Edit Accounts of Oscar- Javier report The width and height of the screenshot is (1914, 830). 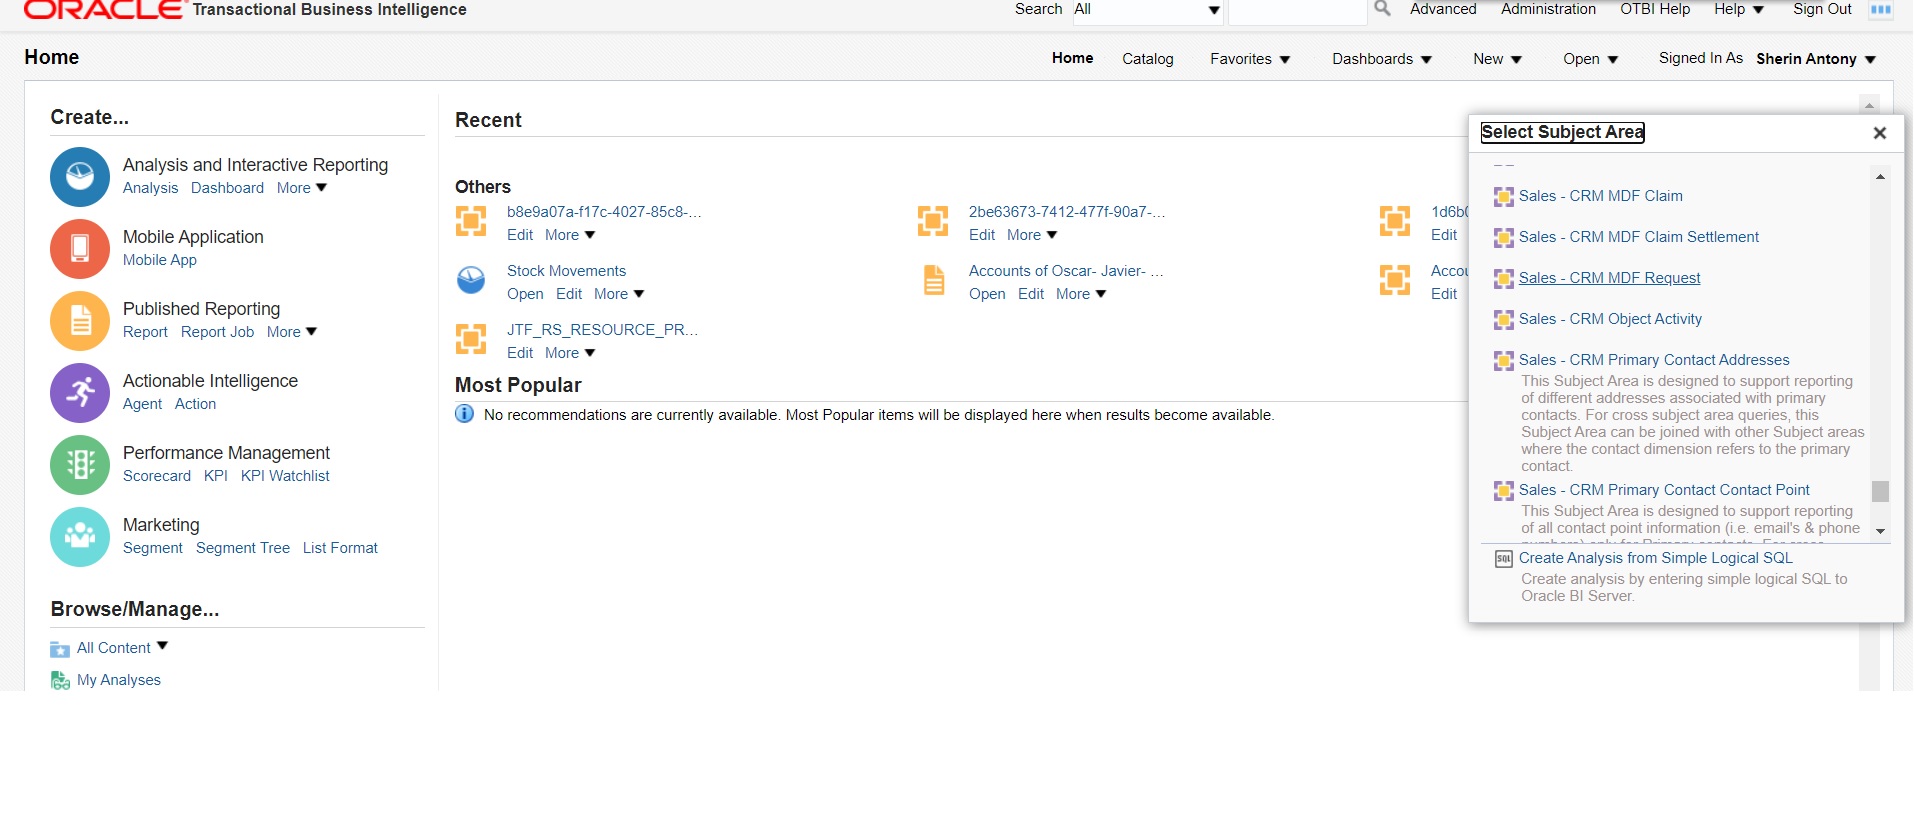1031,294
